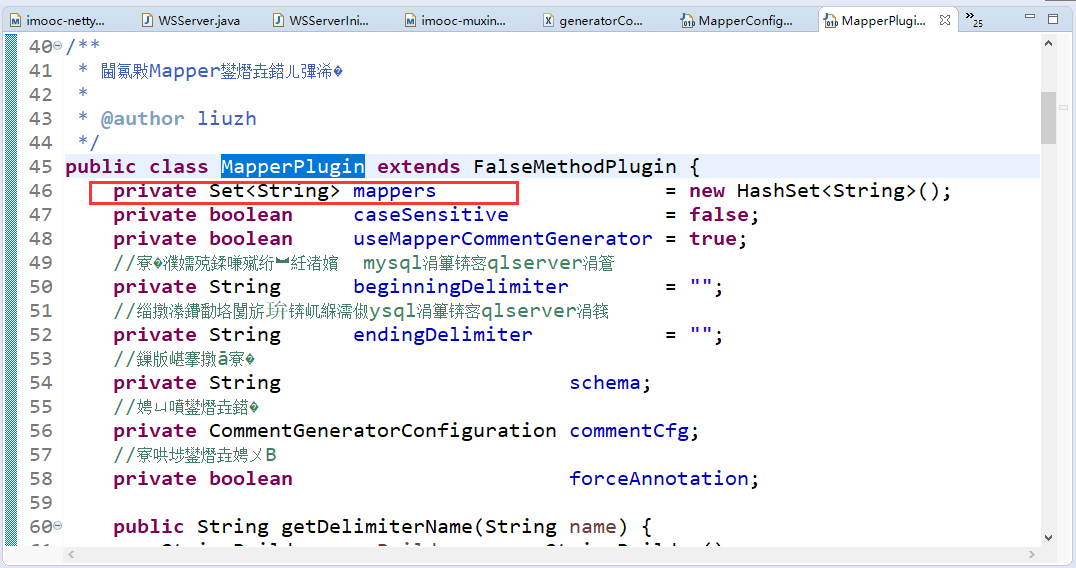Click the beginningDelimiter field name
1076x568 pixels.
(460, 287)
